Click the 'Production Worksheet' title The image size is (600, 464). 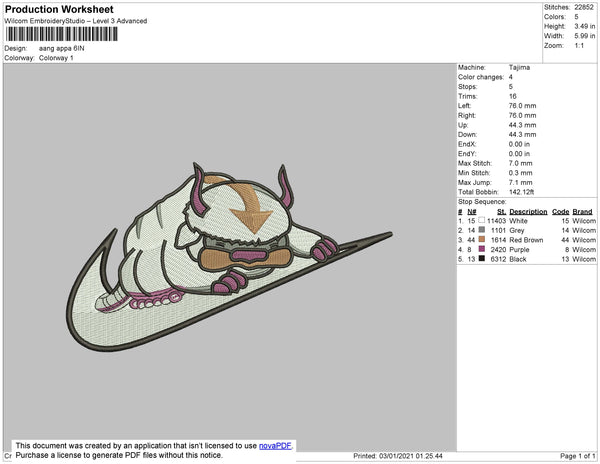(x=59, y=9)
